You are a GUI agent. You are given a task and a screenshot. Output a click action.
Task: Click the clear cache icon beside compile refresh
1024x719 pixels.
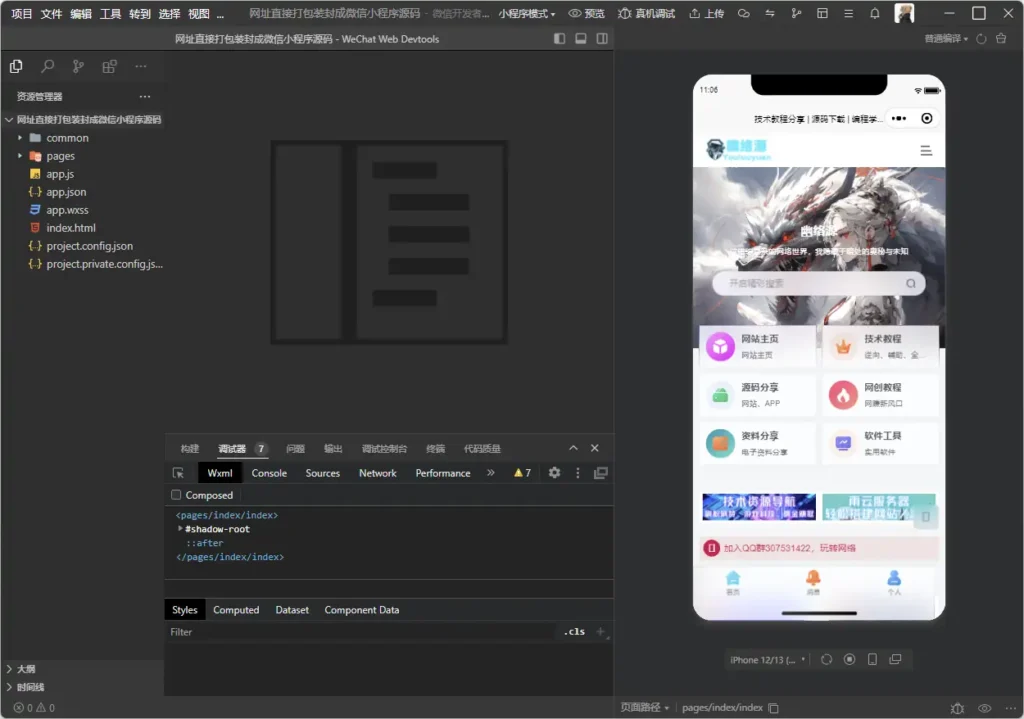point(1001,39)
